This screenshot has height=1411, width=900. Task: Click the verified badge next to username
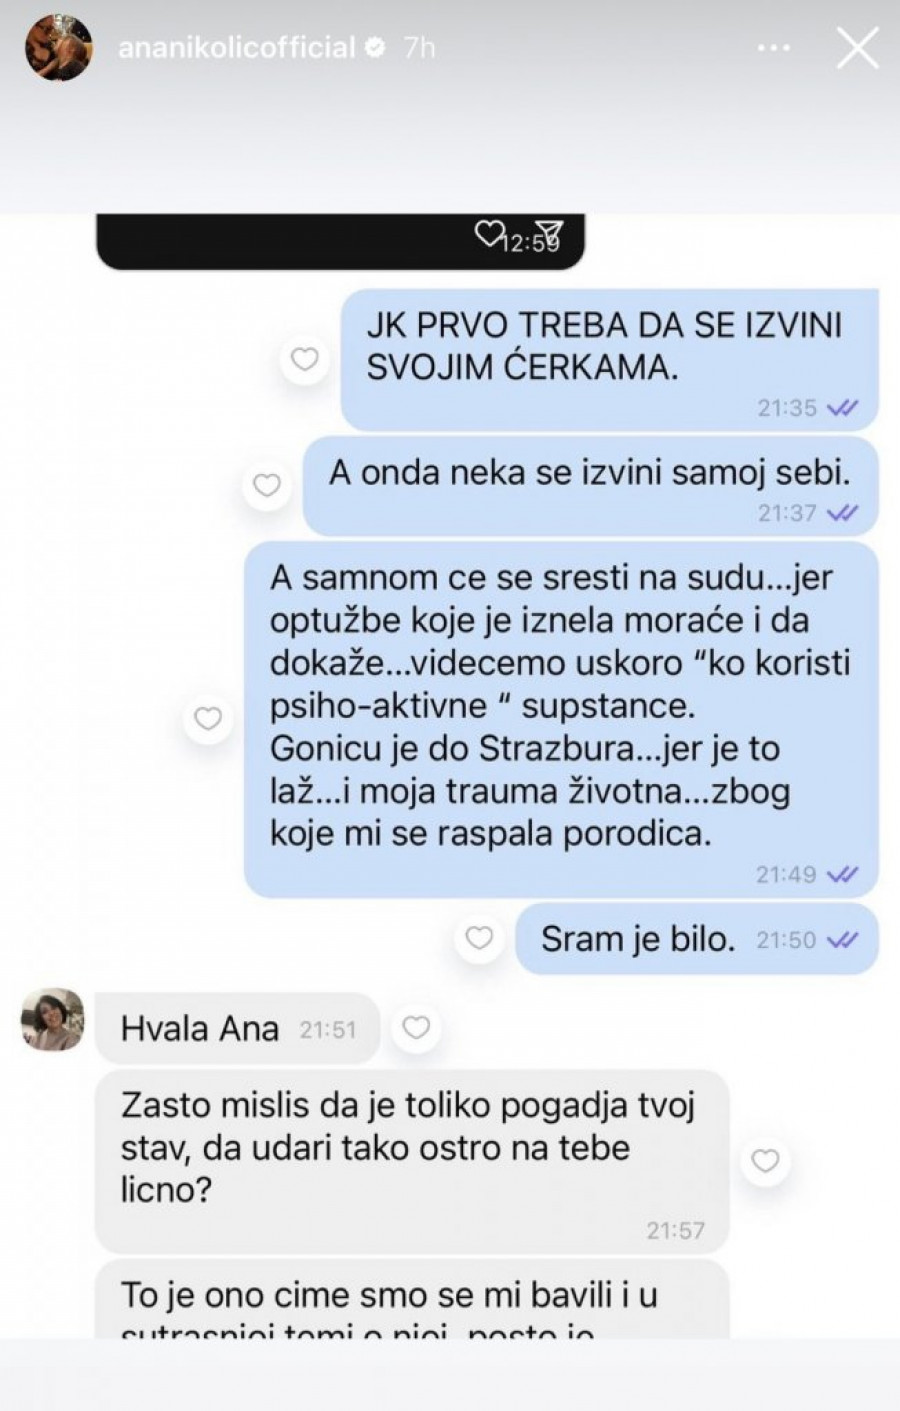(x=376, y=48)
